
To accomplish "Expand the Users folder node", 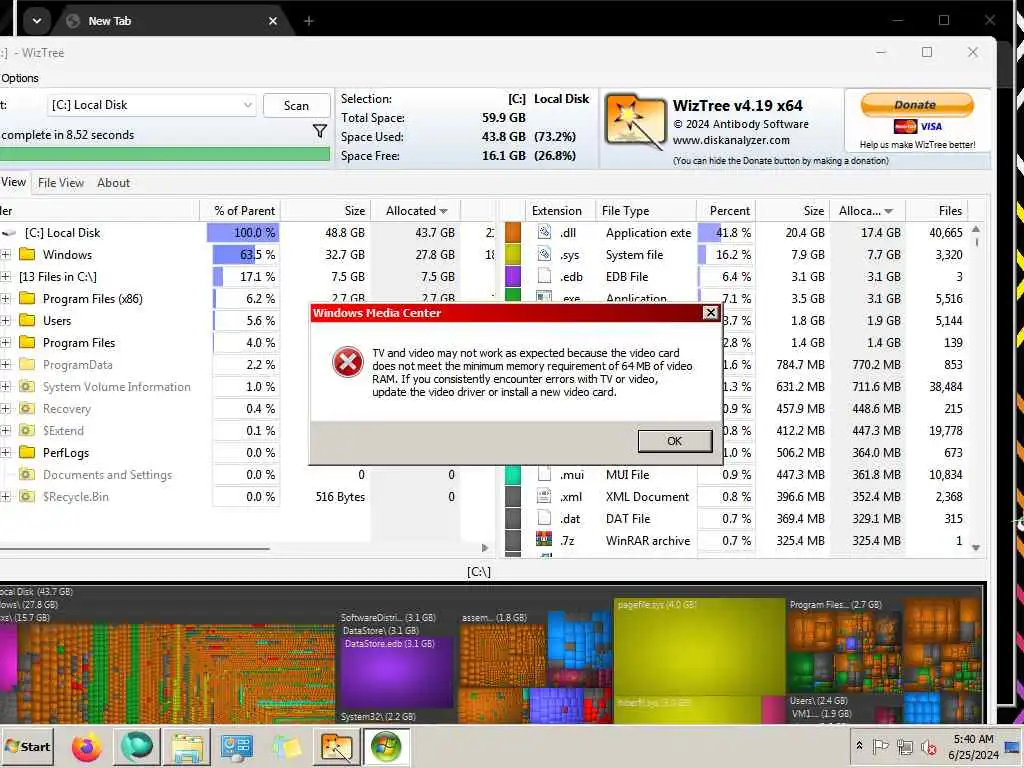I will click(x=5, y=321).
